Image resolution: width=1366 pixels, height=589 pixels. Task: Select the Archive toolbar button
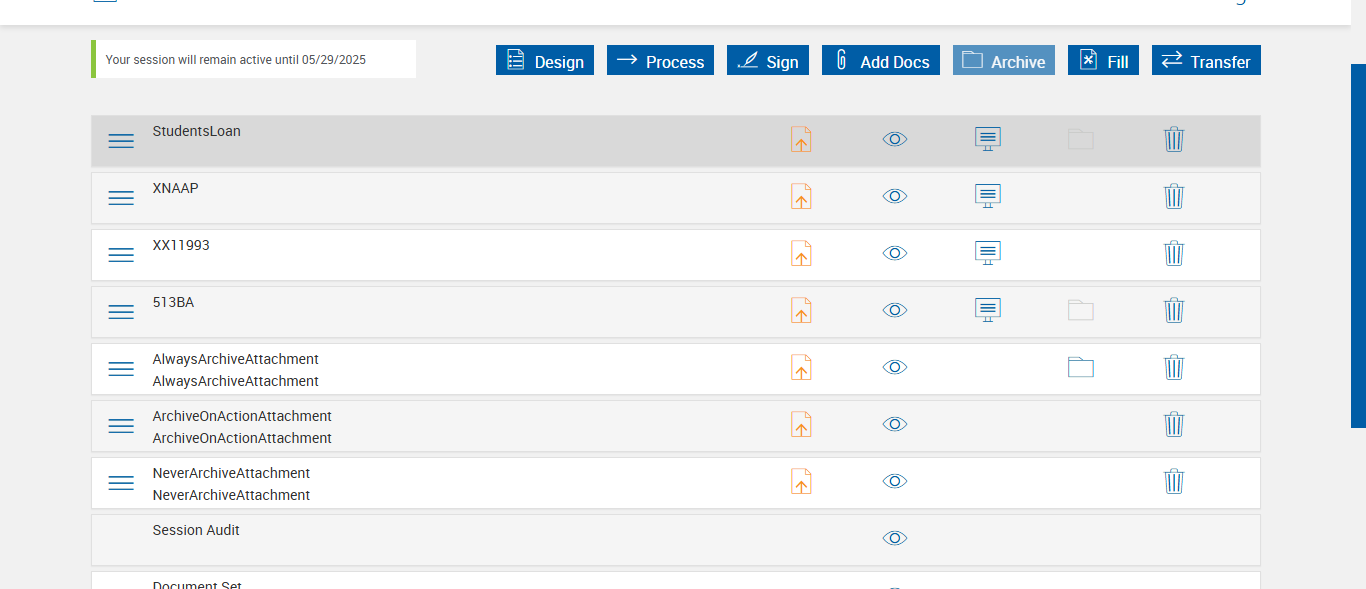tap(1003, 61)
